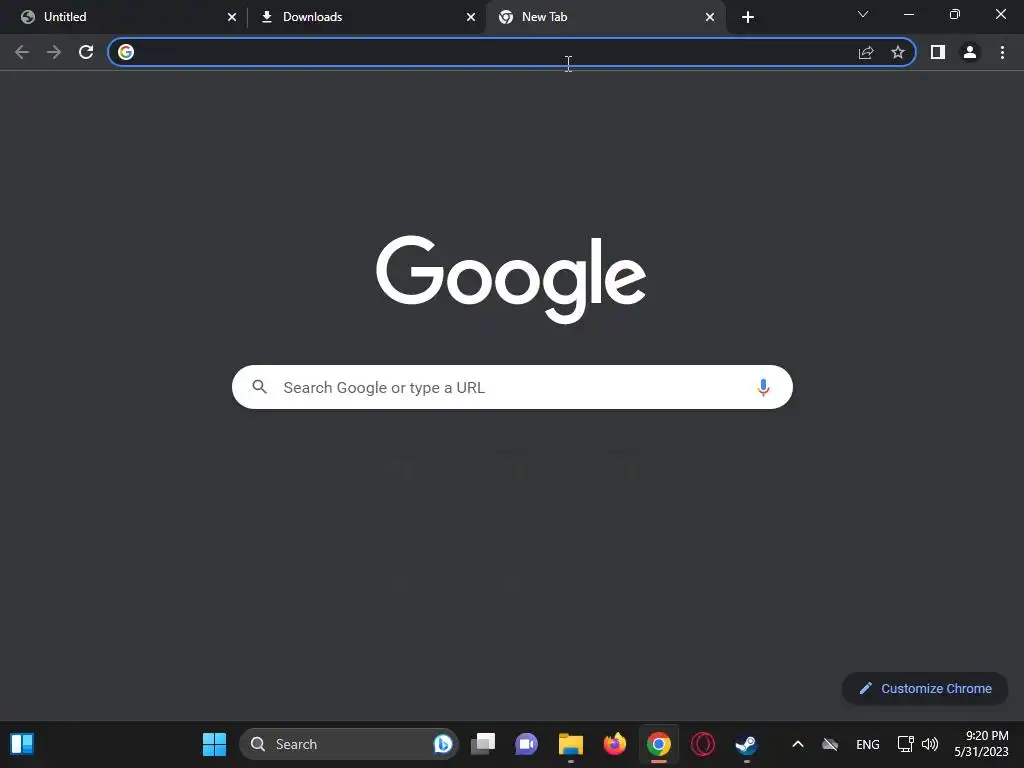Screen dimensions: 1024x768
Task: Open the Chrome profile menu
Action: [x=970, y=52]
